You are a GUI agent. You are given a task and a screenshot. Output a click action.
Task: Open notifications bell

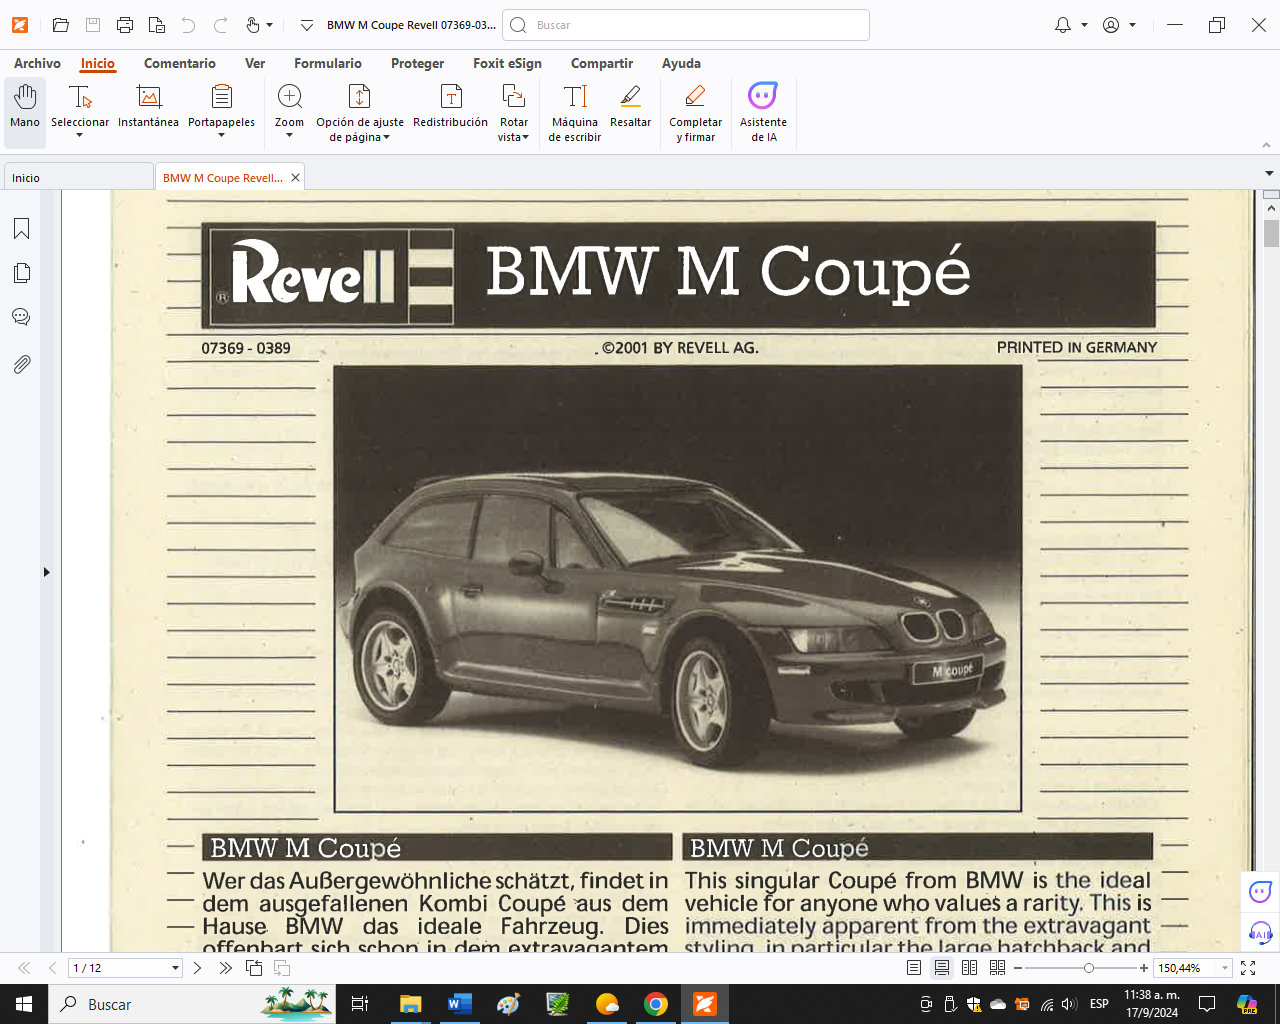[1063, 25]
